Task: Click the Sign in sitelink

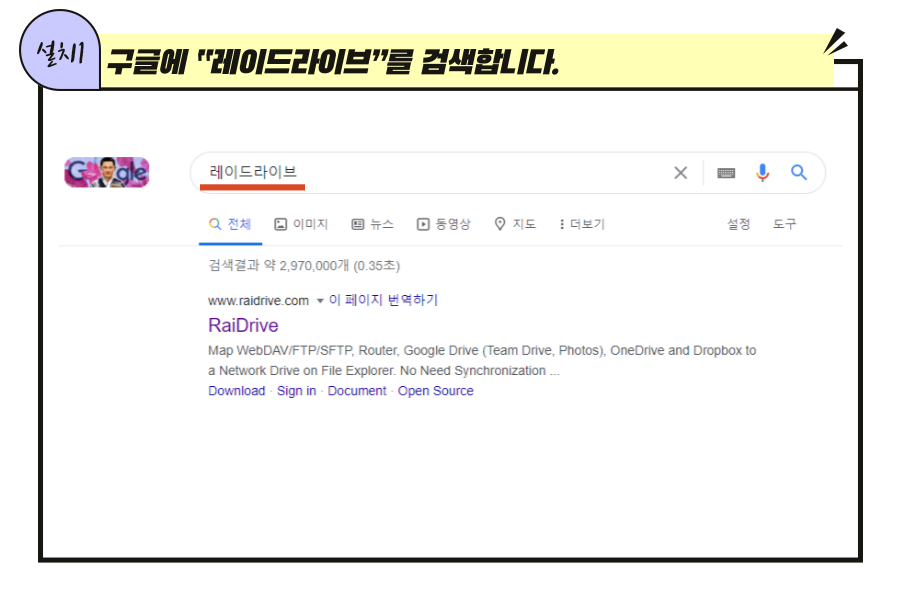Action: pyautogui.click(x=296, y=391)
